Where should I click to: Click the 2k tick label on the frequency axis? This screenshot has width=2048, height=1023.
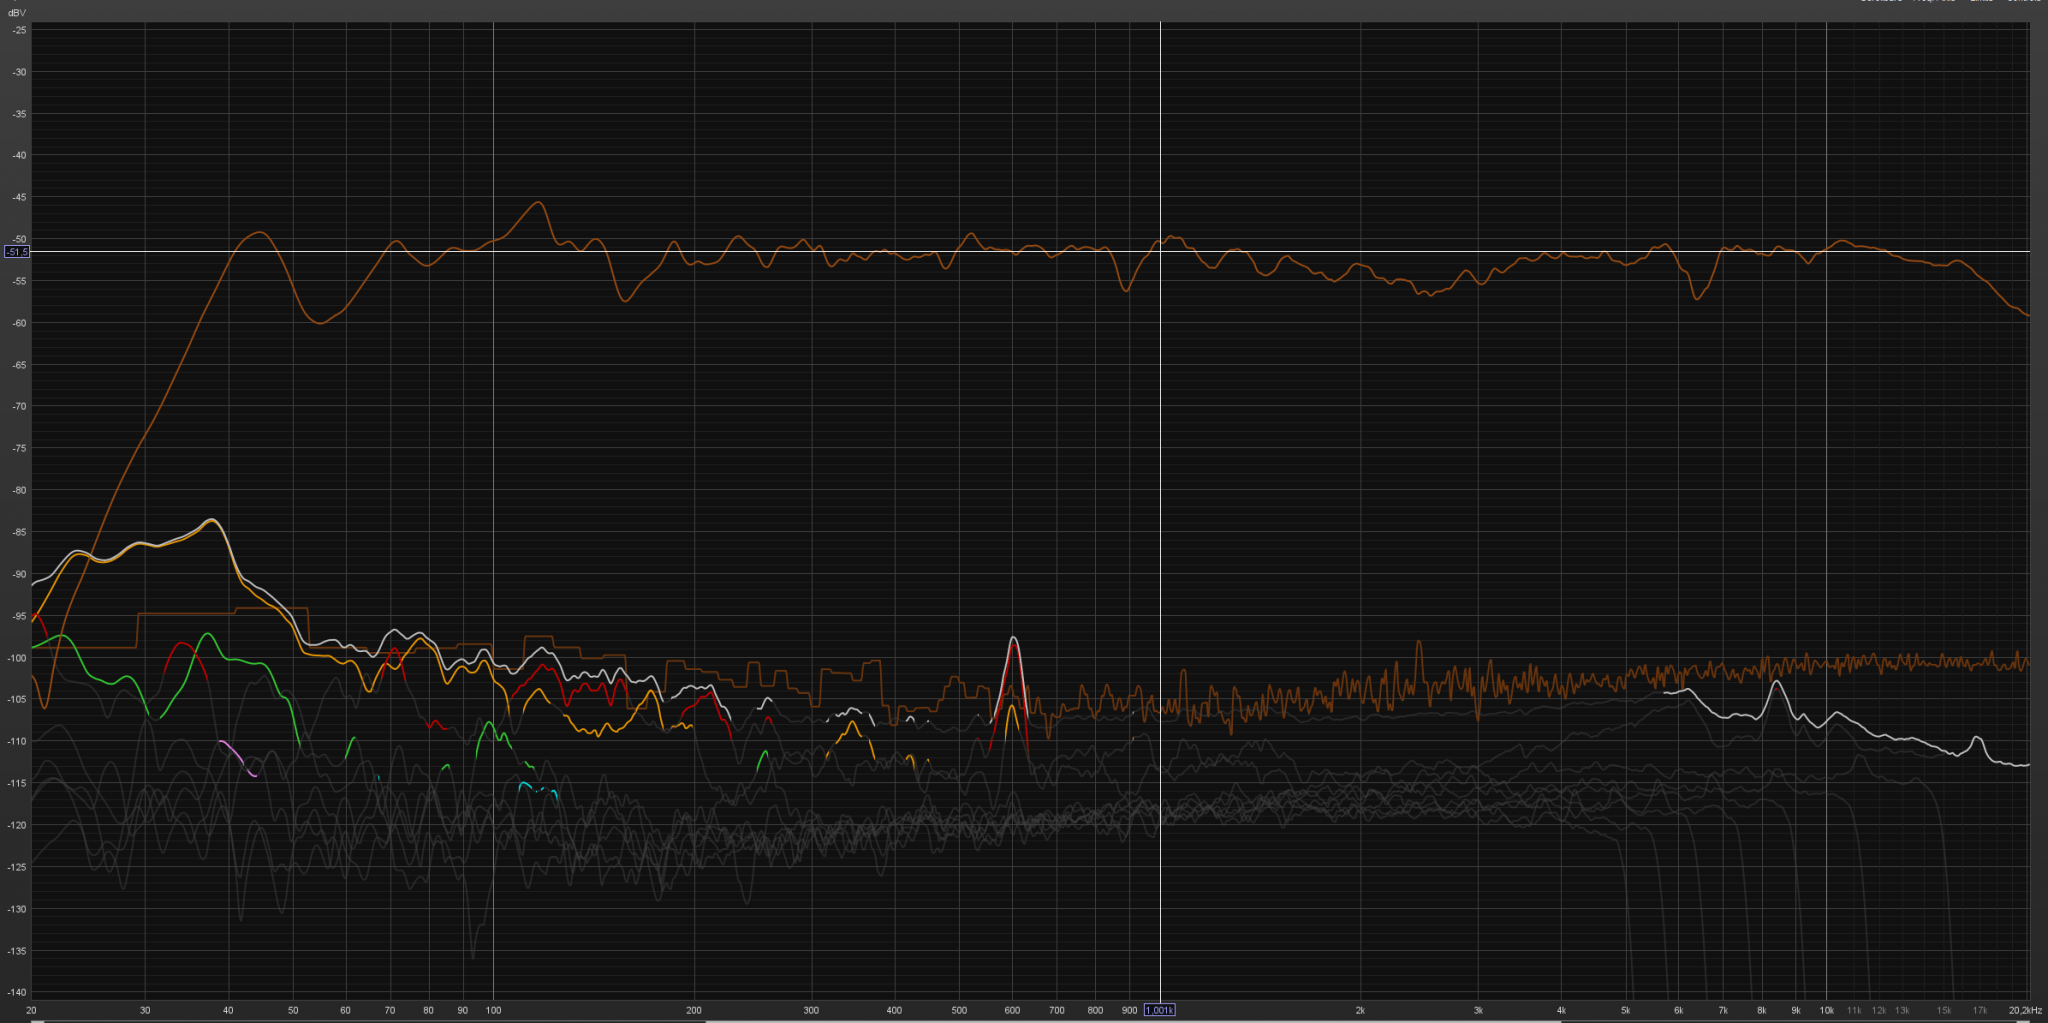pyautogui.click(x=1360, y=1010)
